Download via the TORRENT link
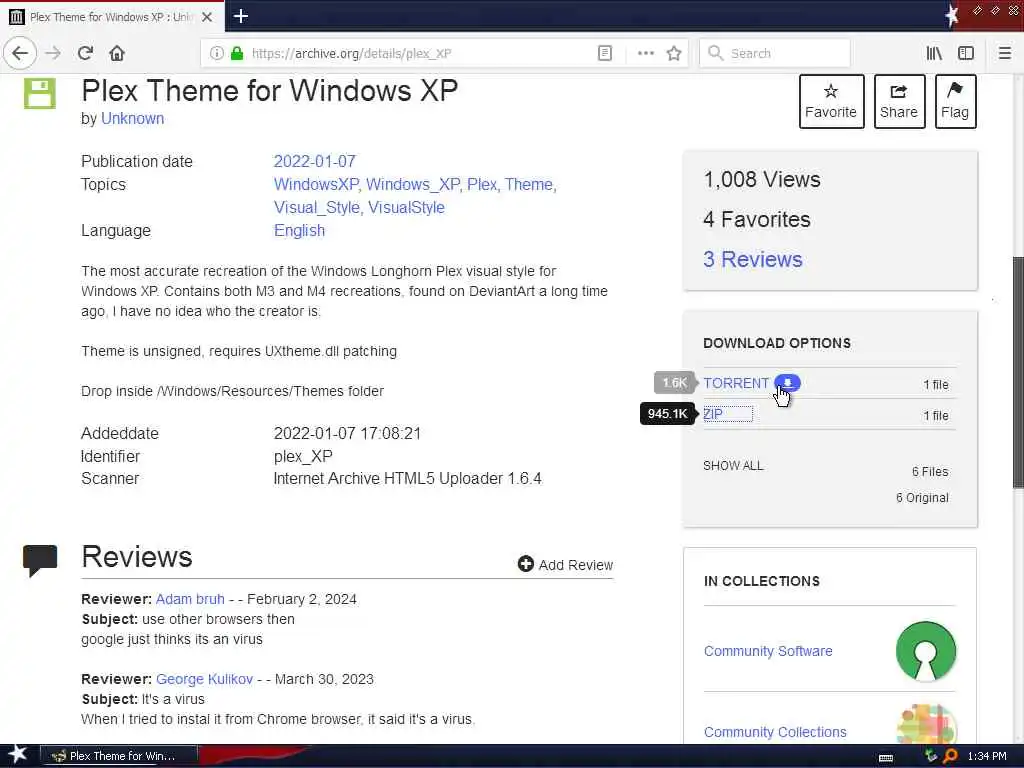 [736, 383]
